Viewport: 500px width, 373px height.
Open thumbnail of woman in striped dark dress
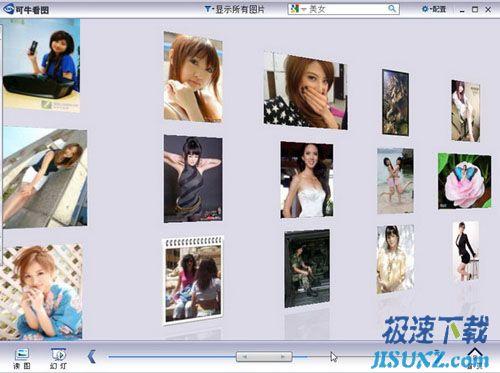[193, 179]
